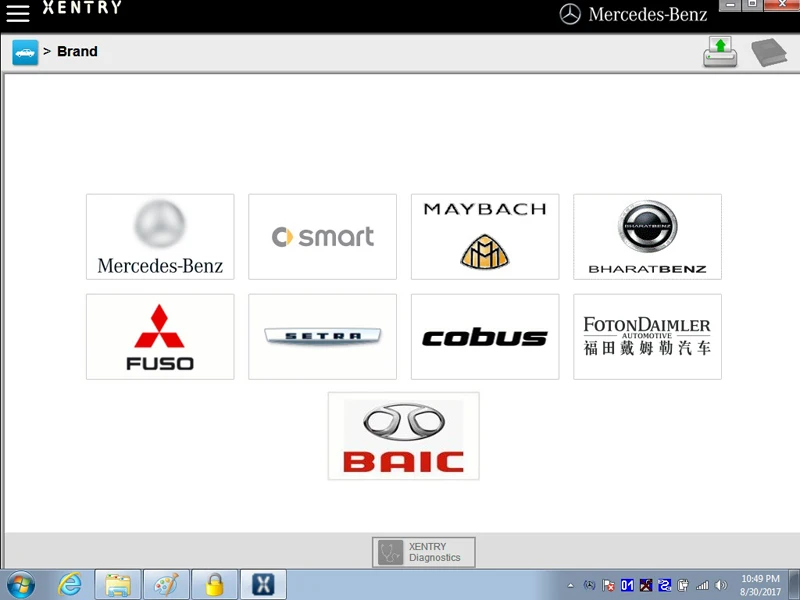Click the XENTRY Diagnostics button
Image resolution: width=800 pixels, height=600 pixels.
pos(423,552)
